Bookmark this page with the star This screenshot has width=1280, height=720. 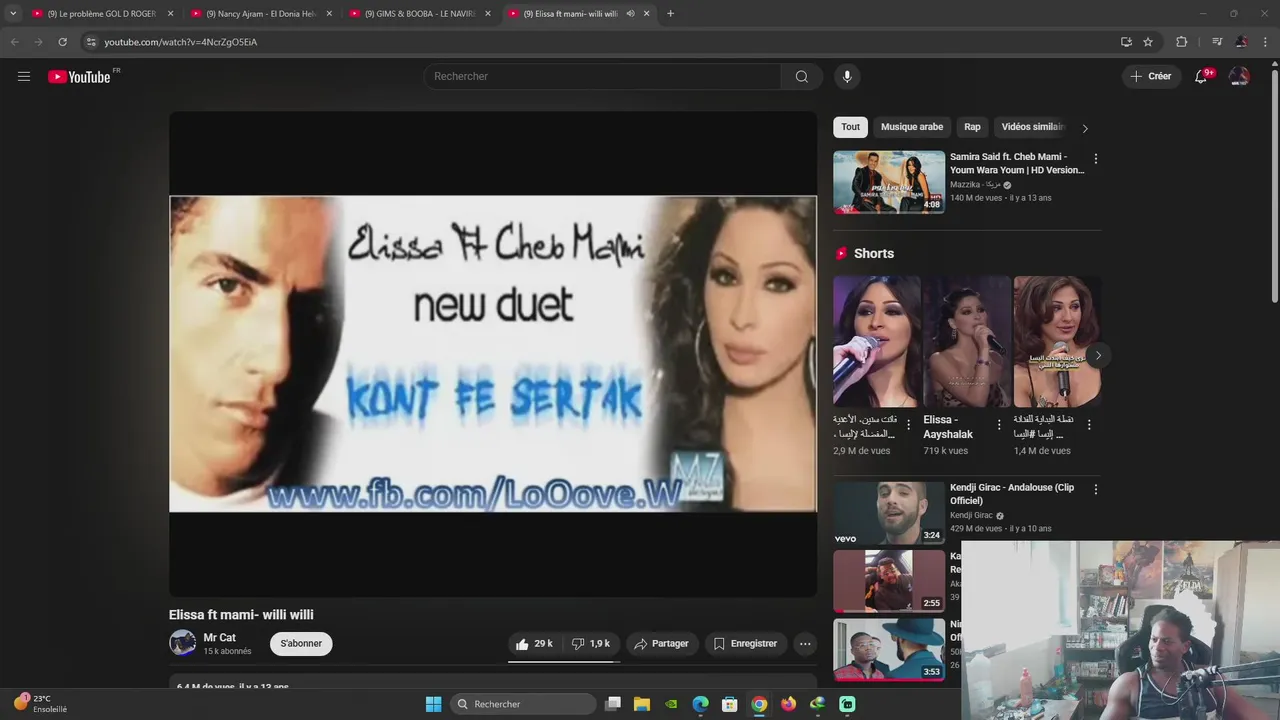coord(1148,42)
